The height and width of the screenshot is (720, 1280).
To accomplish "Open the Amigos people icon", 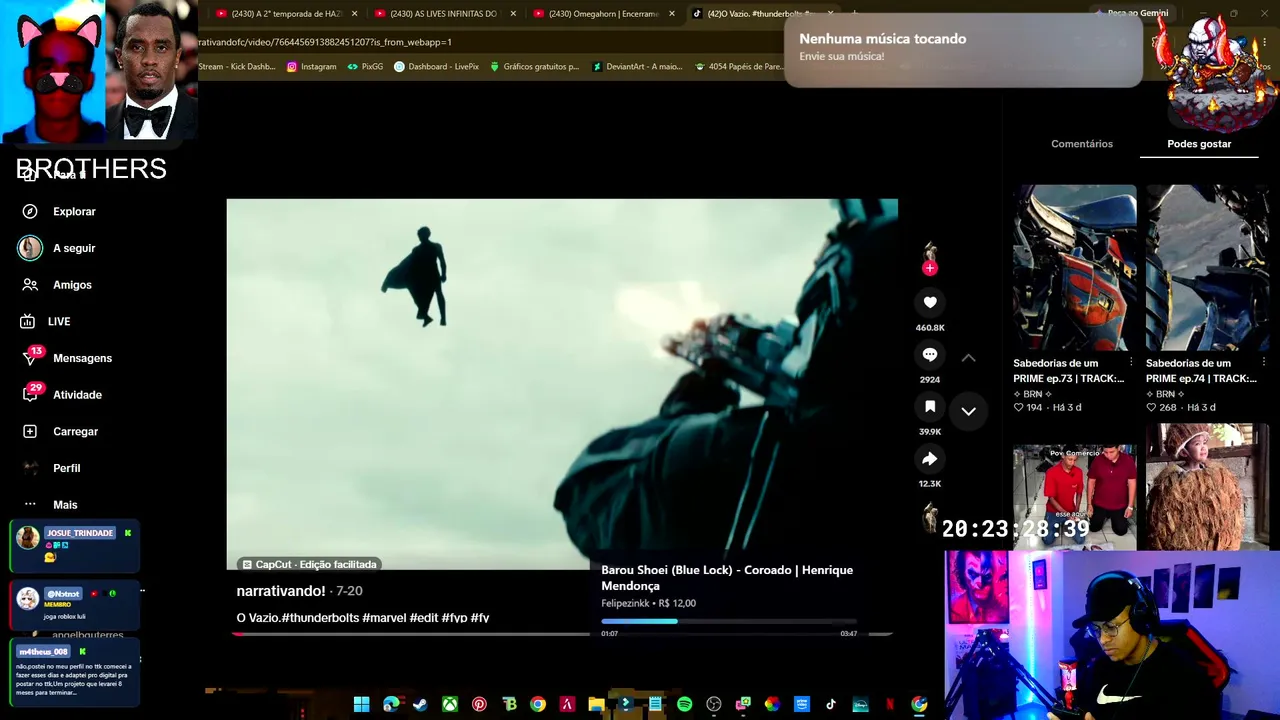I will [30, 285].
